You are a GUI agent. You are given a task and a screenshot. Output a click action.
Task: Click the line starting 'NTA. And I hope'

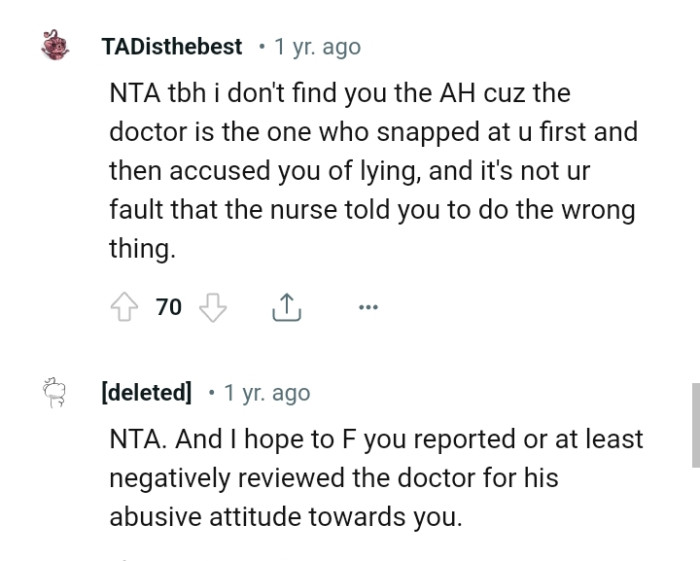(376, 440)
